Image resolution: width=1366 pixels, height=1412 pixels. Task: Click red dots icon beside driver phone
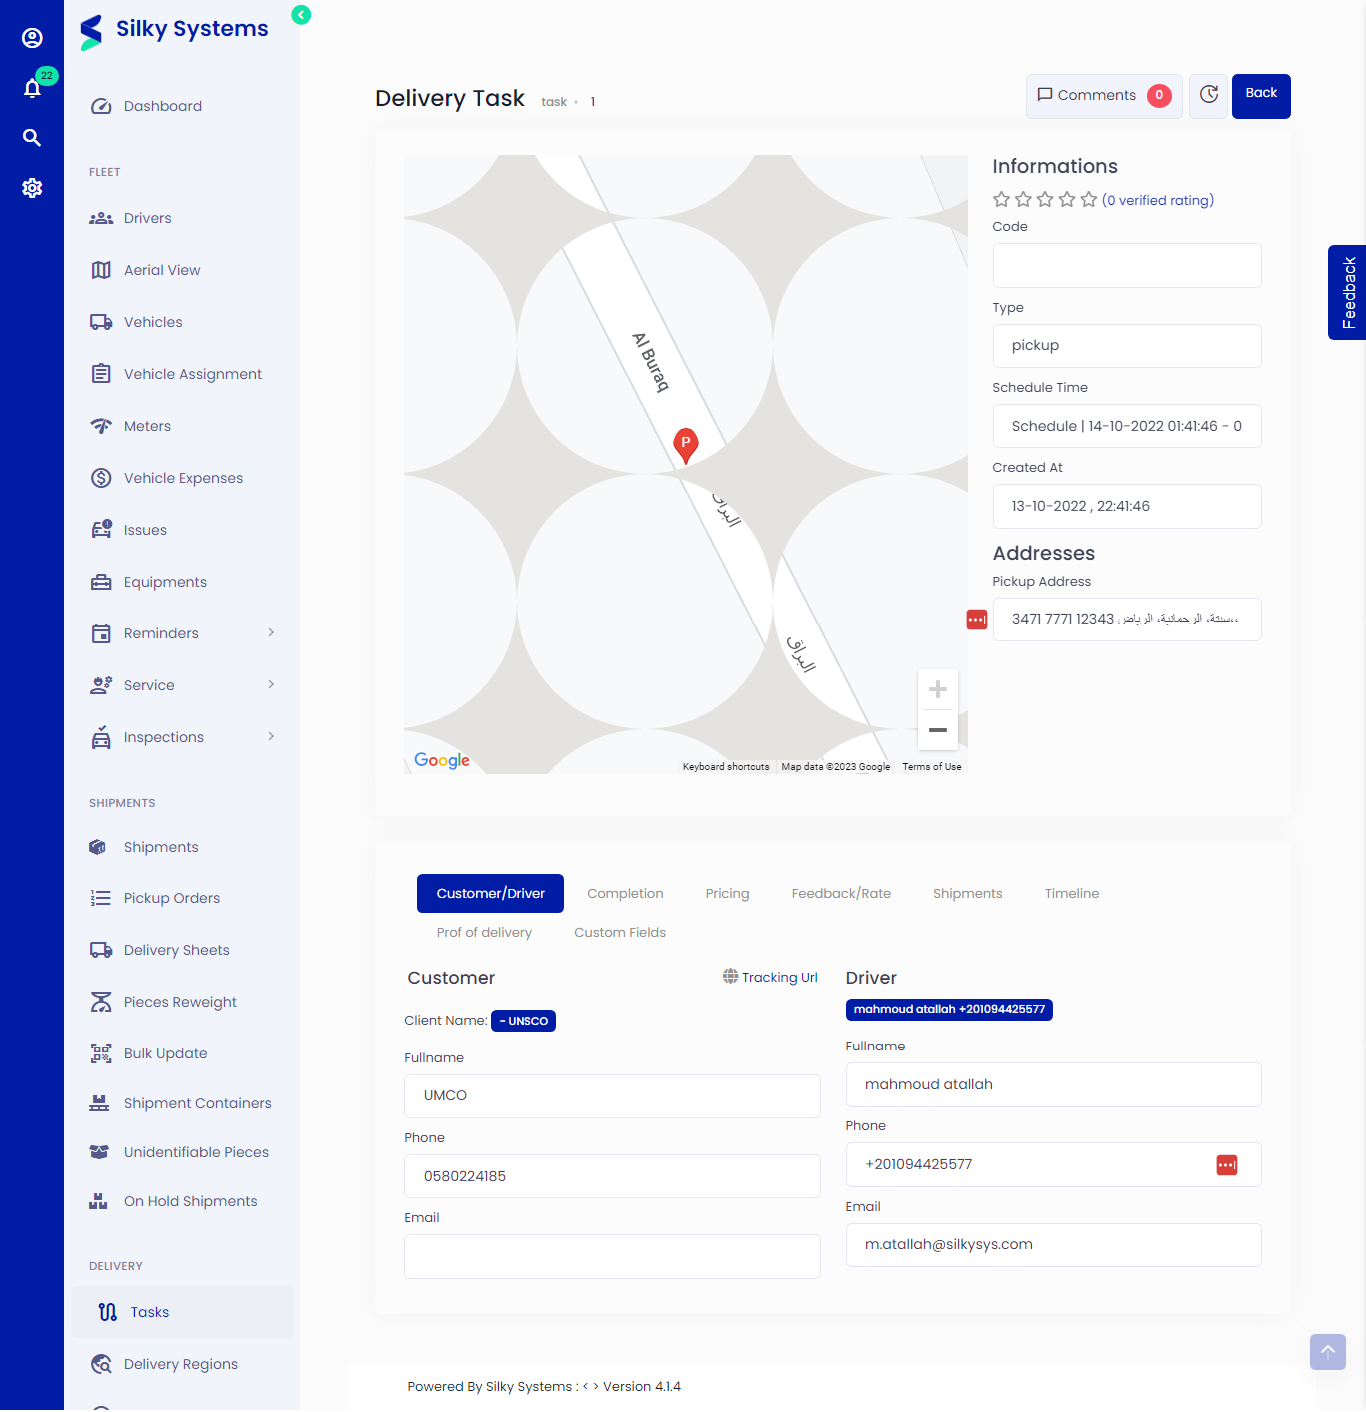pyautogui.click(x=1226, y=1164)
